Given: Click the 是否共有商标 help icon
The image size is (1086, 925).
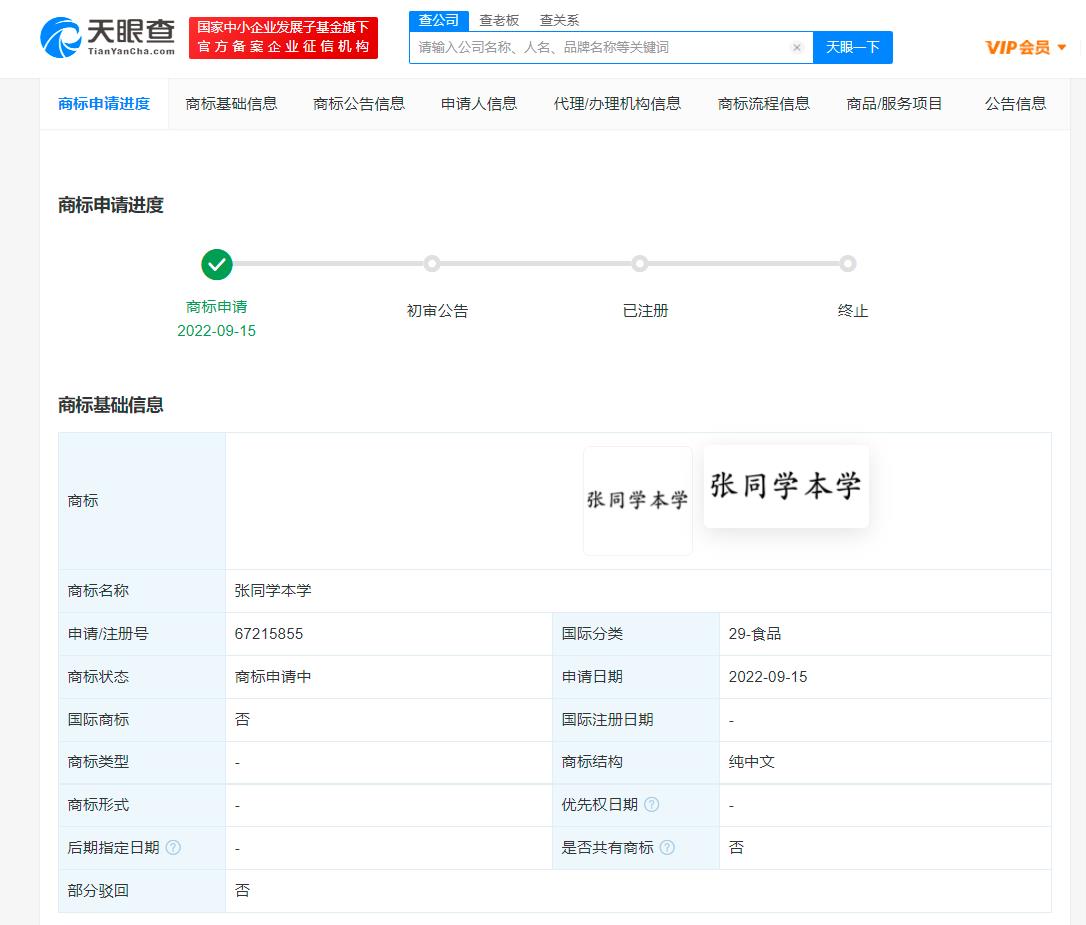Looking at the screenshot, I should click(x=665, y=847).
